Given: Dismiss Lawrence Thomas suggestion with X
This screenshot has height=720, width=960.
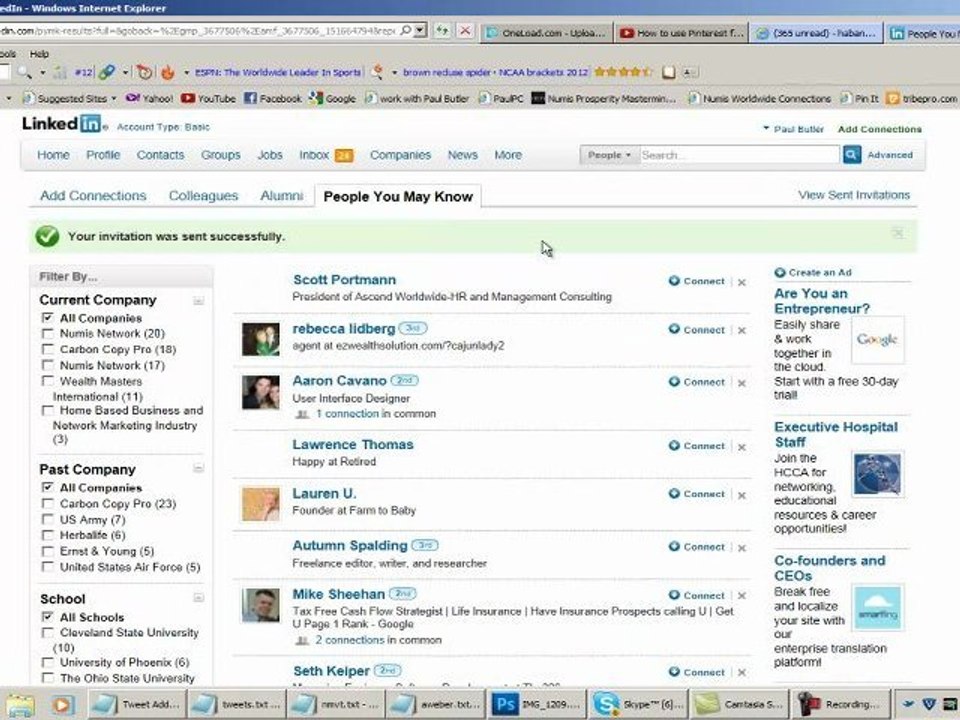Looking at the screenshot, I should coord(742,448).
